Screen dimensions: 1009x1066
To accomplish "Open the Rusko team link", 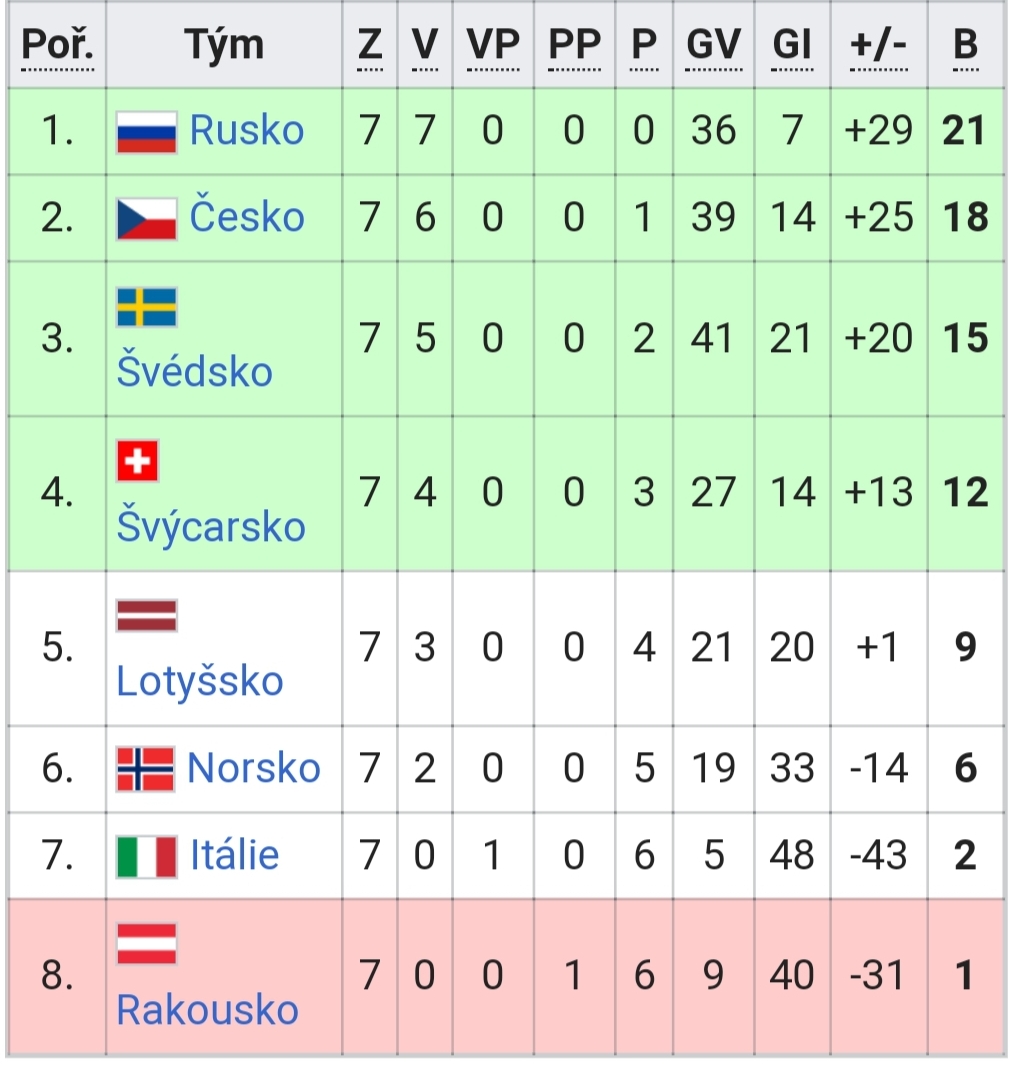I will [246, 130].
